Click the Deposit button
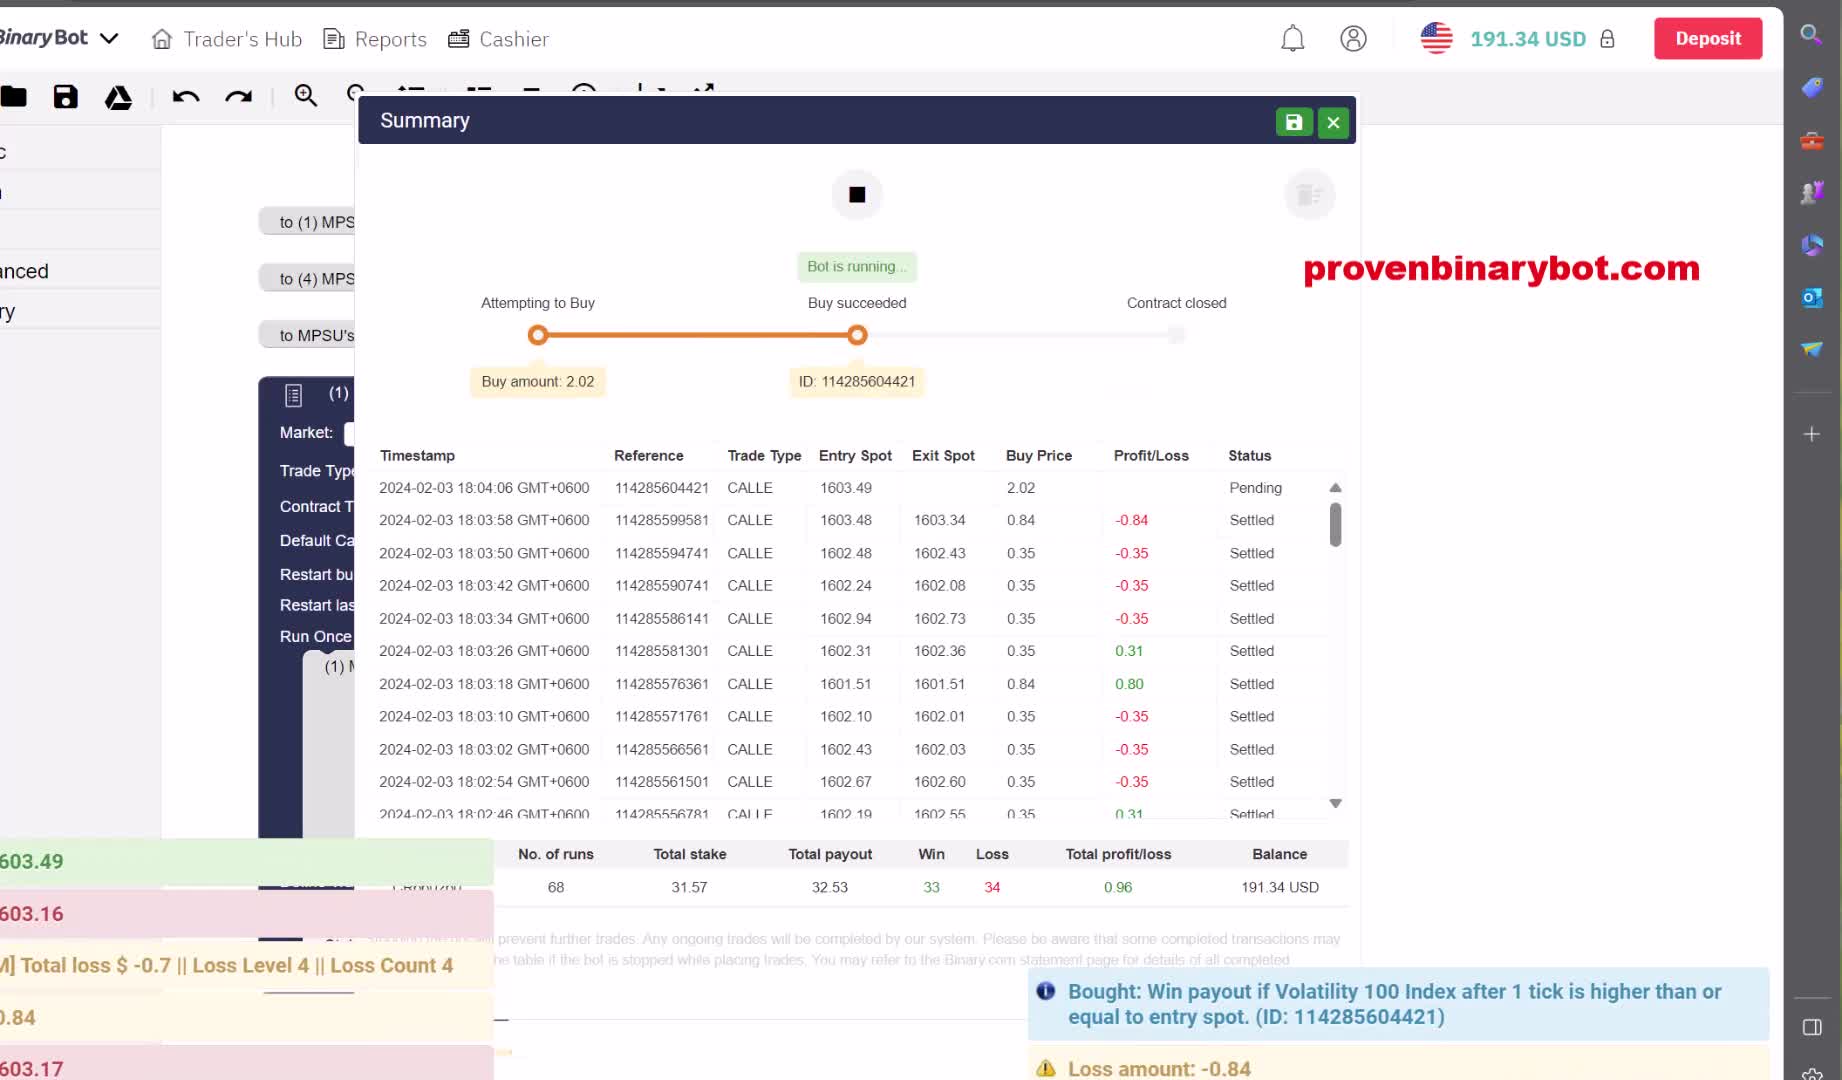 point(1707,39)
